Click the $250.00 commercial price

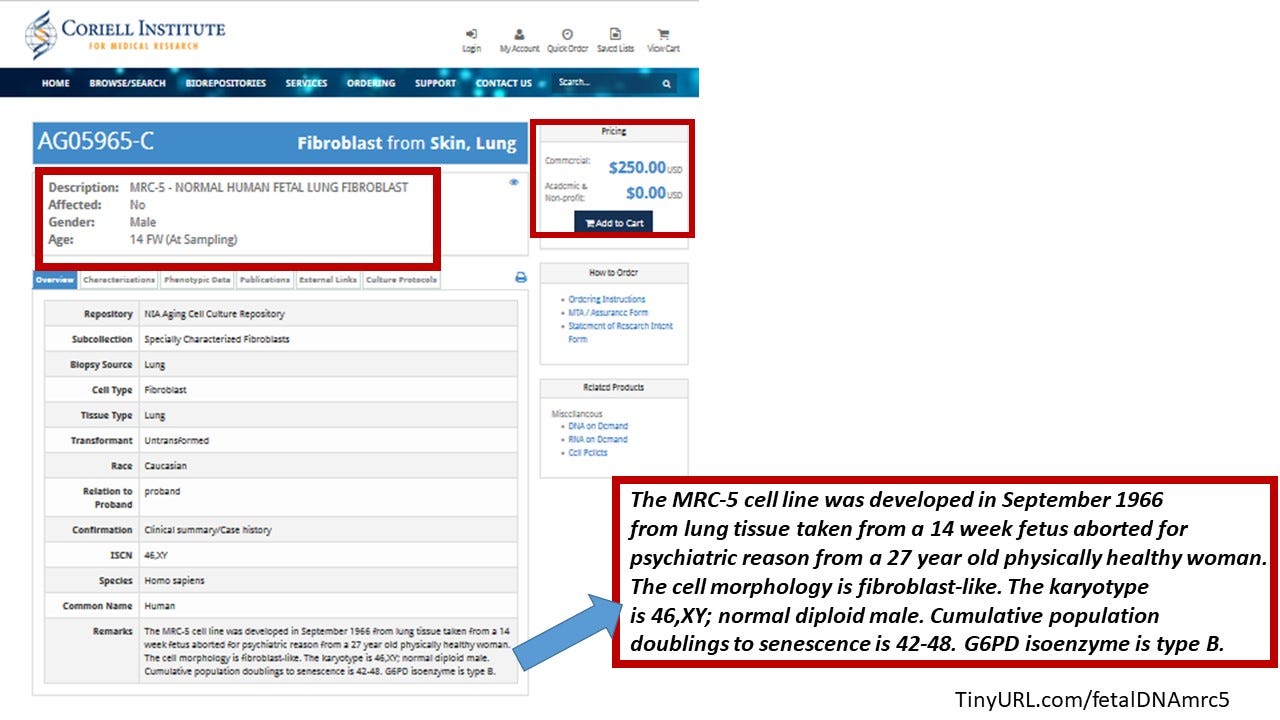tap(637, 167)
